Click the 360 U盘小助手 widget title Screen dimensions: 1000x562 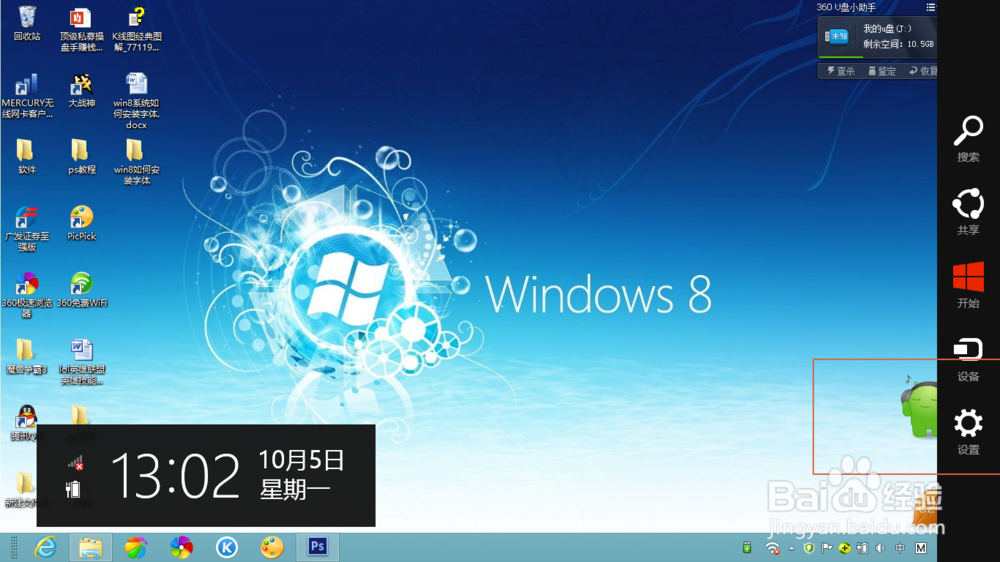(x=846, y=7)
